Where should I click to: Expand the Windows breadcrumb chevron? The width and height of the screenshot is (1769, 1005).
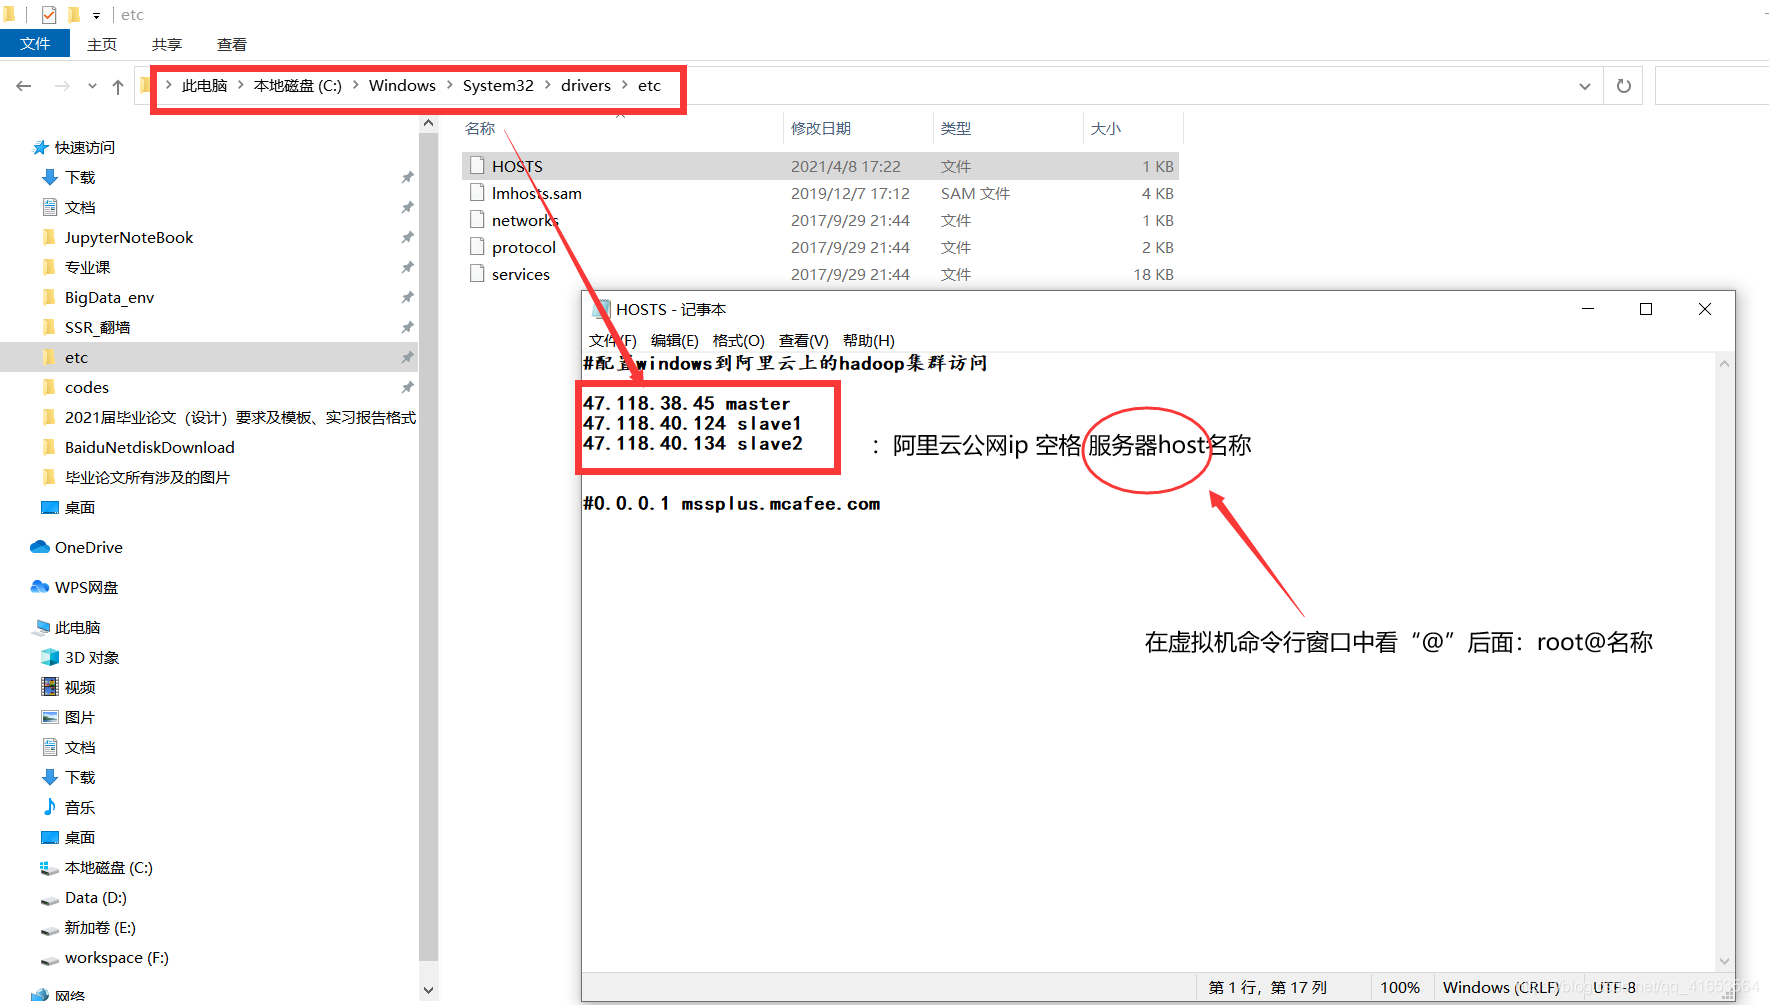pos(449,85)
